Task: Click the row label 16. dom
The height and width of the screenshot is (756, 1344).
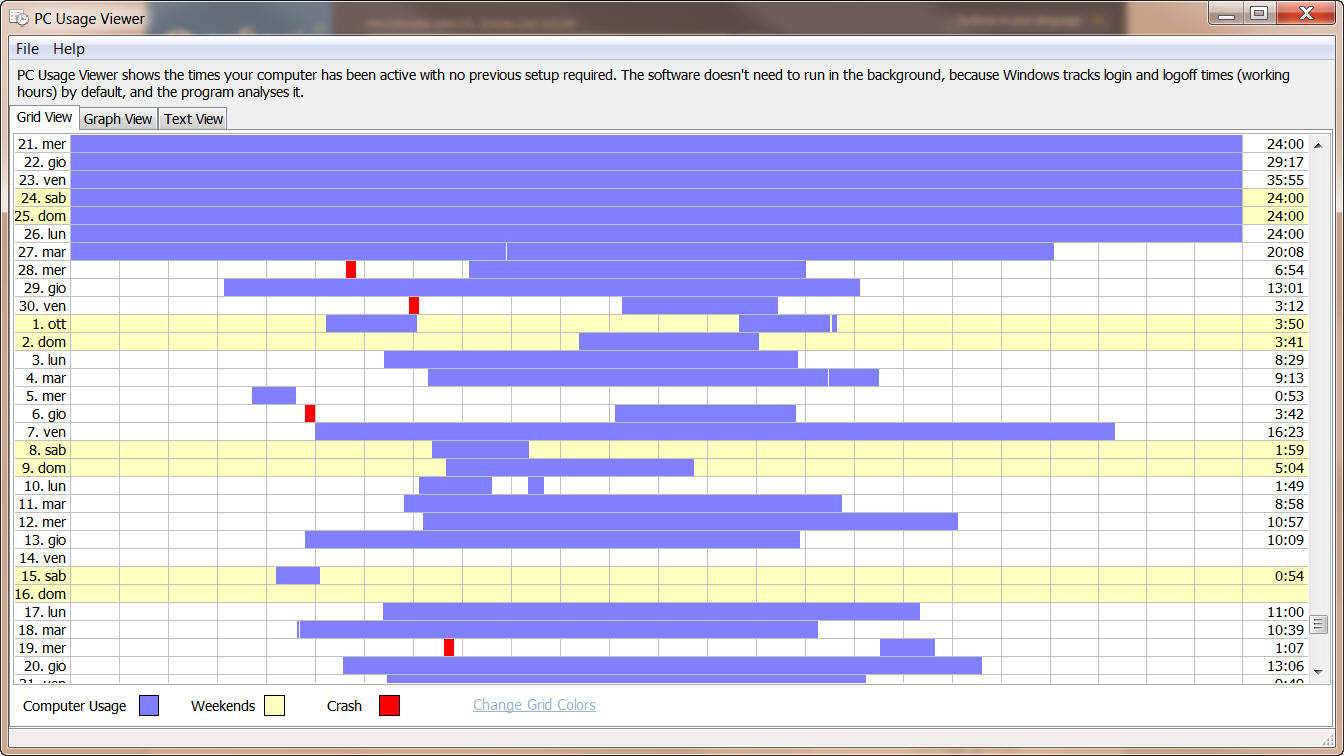Action: (41, 594)
